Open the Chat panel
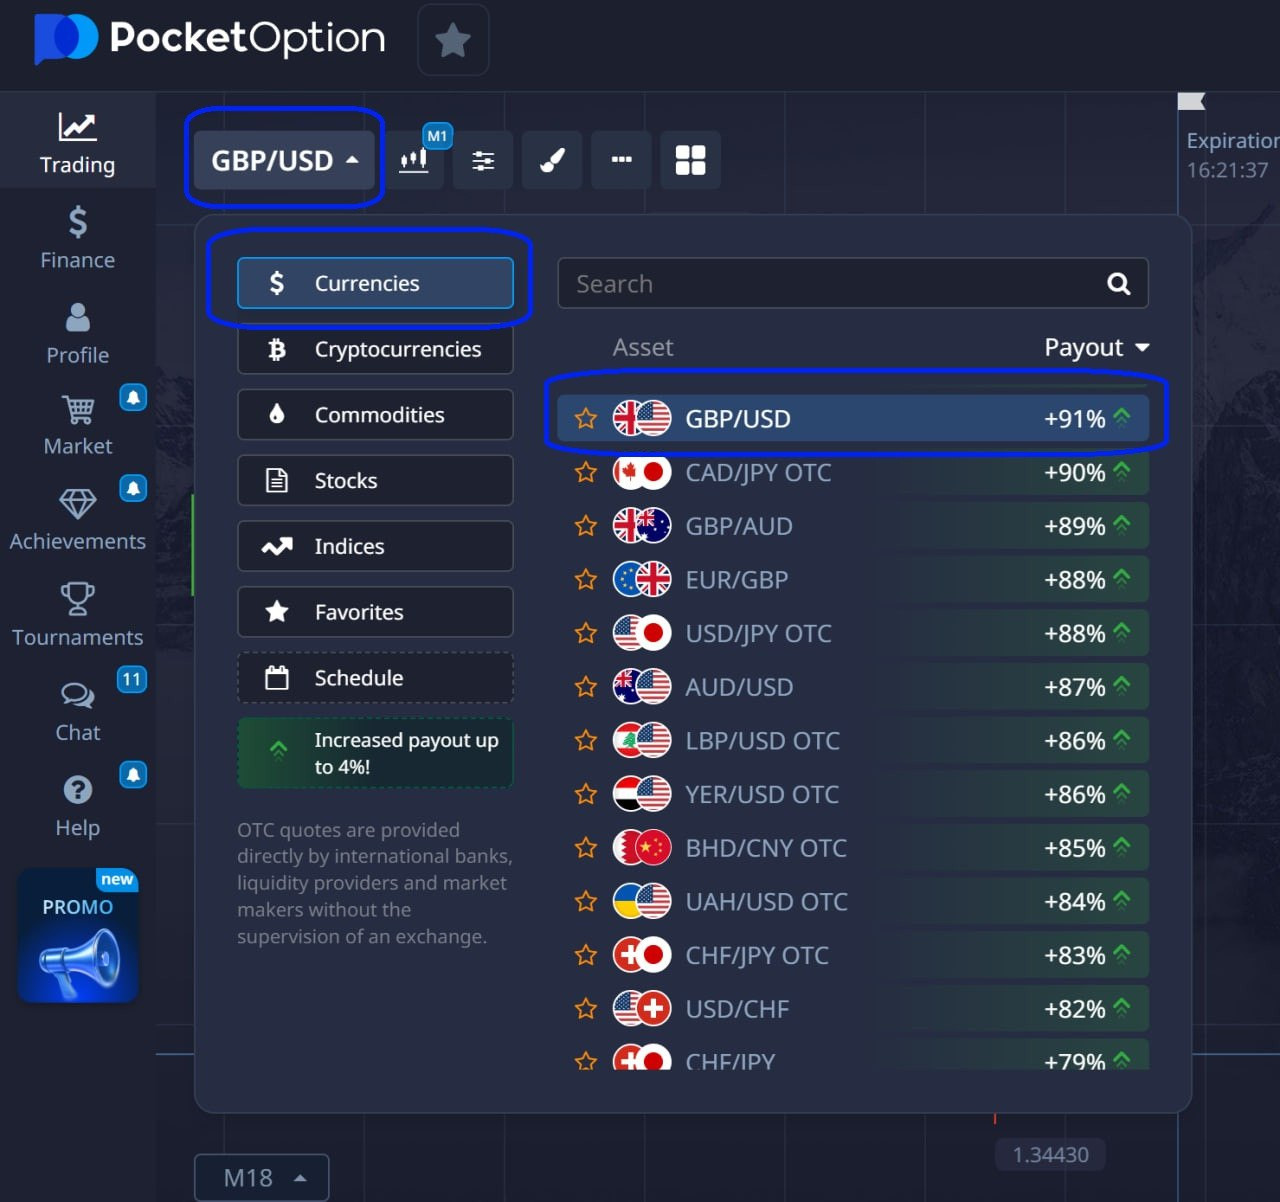Image resolution: width=1280 pixels, height=1202 pixels. click(77, 711)
